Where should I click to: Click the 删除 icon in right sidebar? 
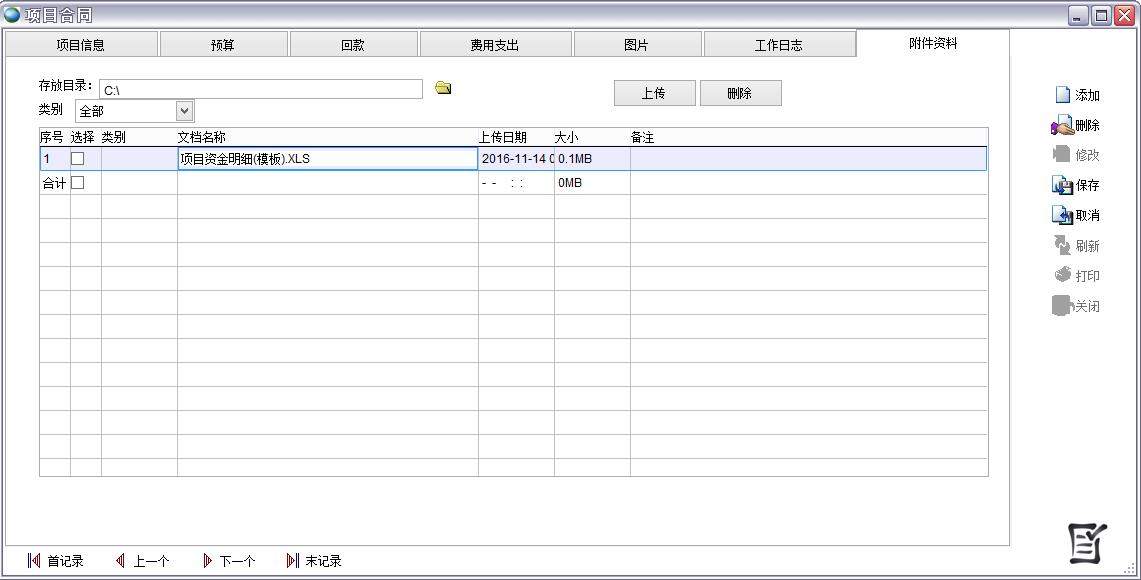coord(1076,124)
